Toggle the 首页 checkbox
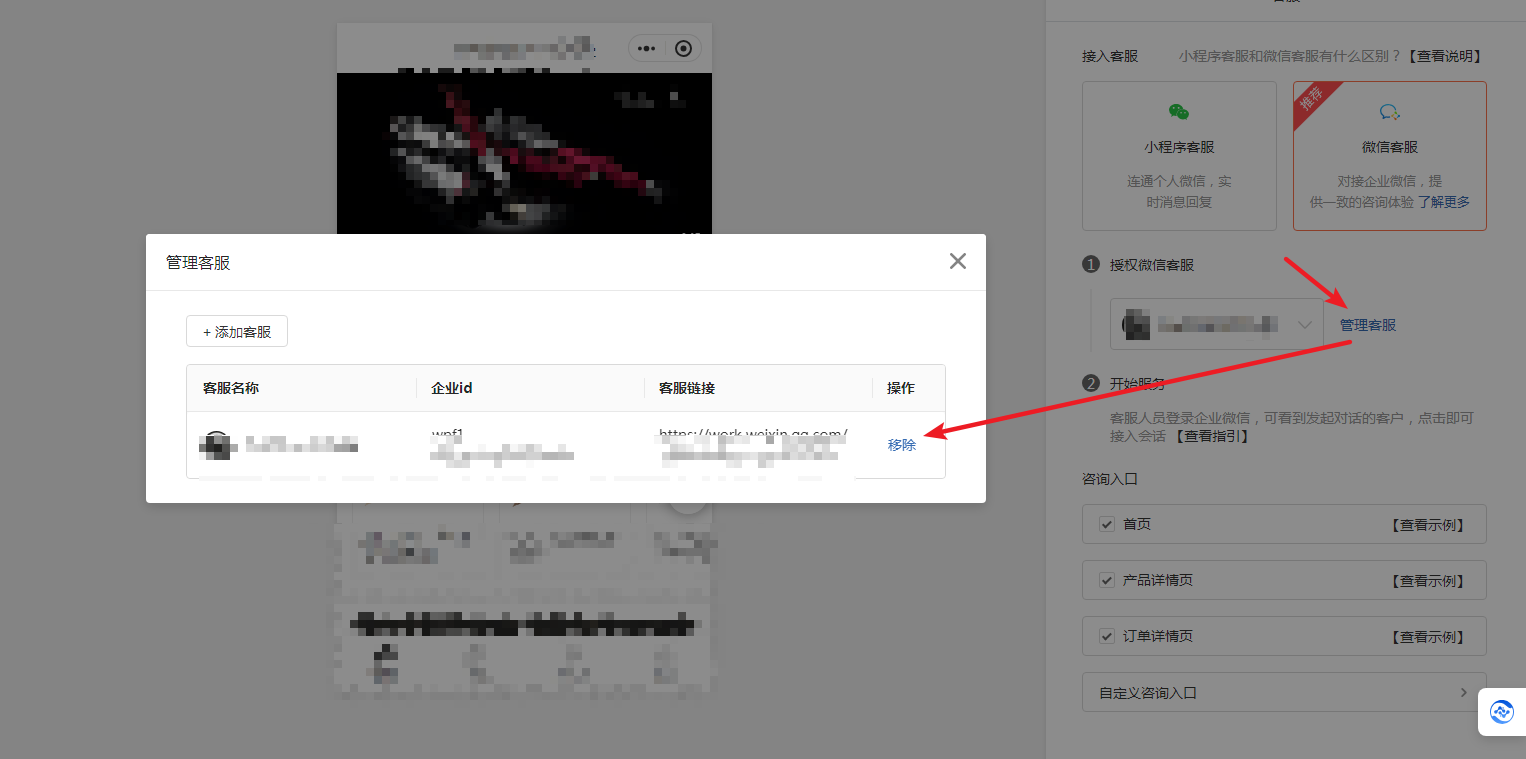The height and width of the screenshot is (759, 1526). [1107, 524]
